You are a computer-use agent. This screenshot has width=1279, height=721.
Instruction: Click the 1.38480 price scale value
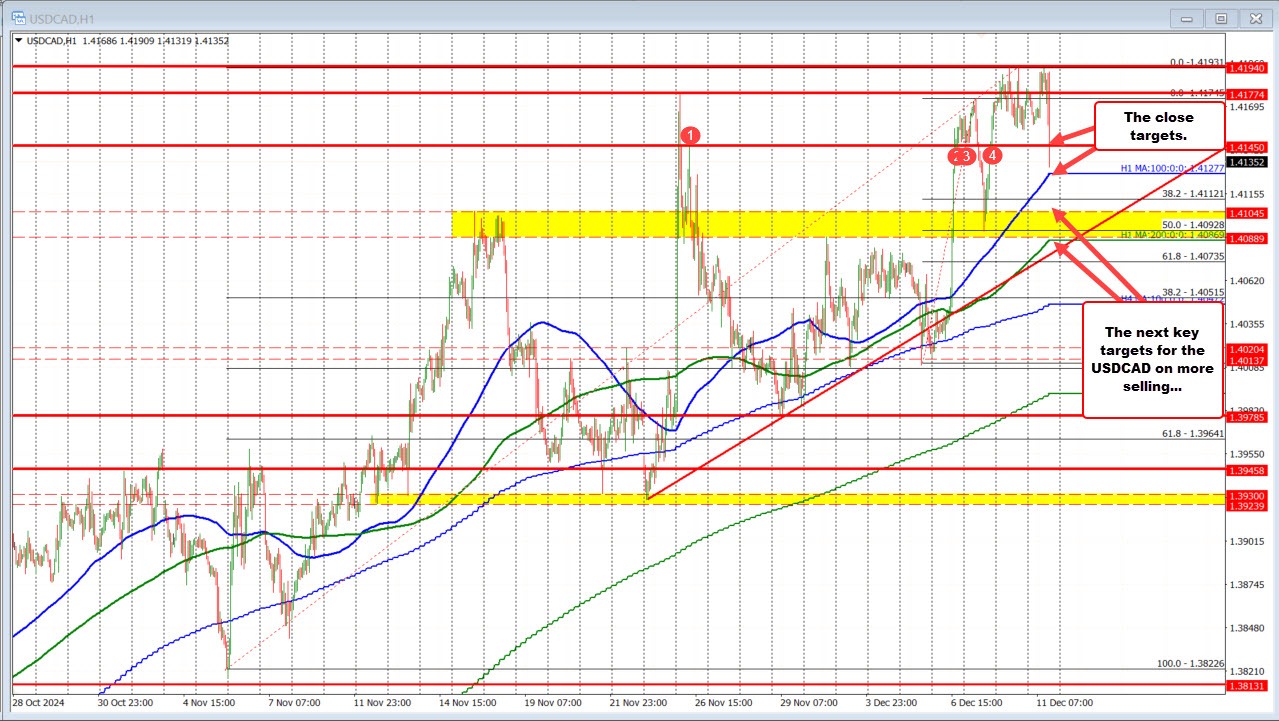(1247, 628)
